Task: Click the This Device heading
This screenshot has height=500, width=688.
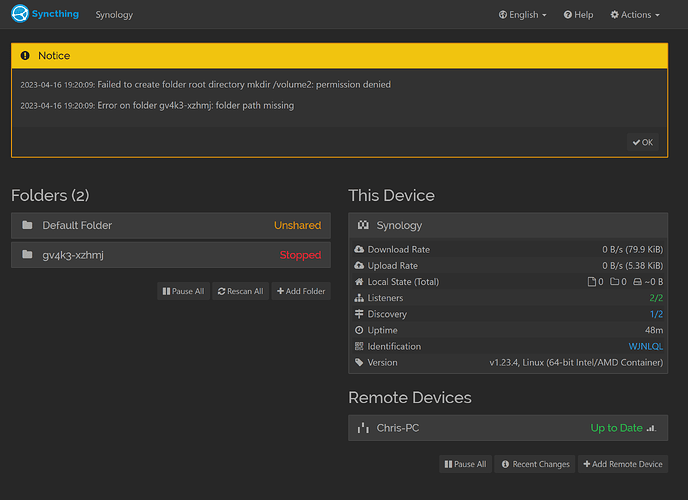Action: click(x=391, y=195)
